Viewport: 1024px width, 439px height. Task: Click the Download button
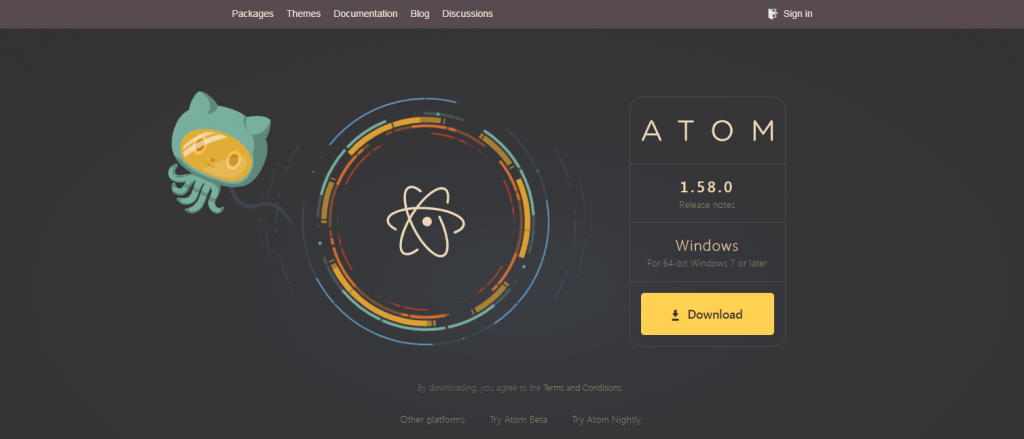(x=707, y=314)
